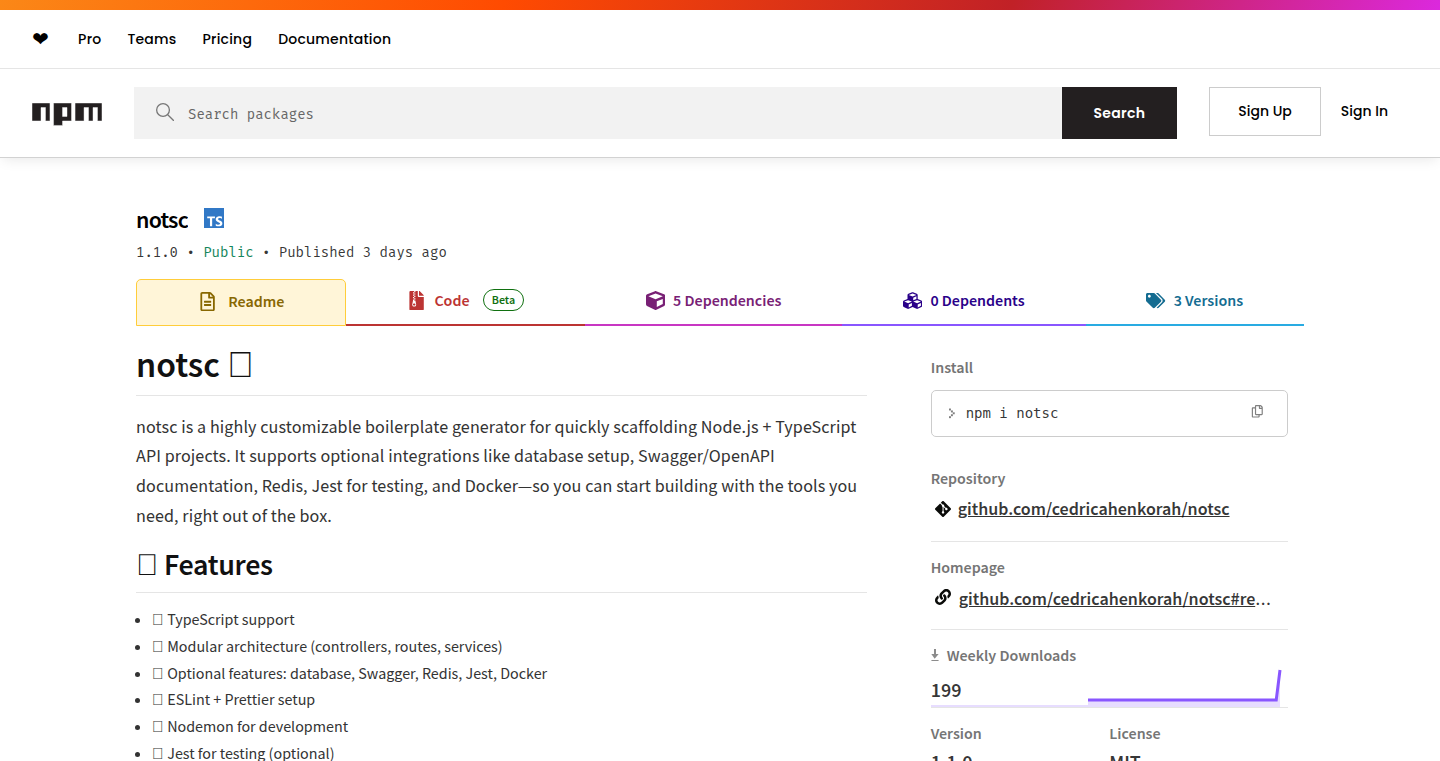
Task: Click the TypeScript support list item
Action: tap(223, 620)
